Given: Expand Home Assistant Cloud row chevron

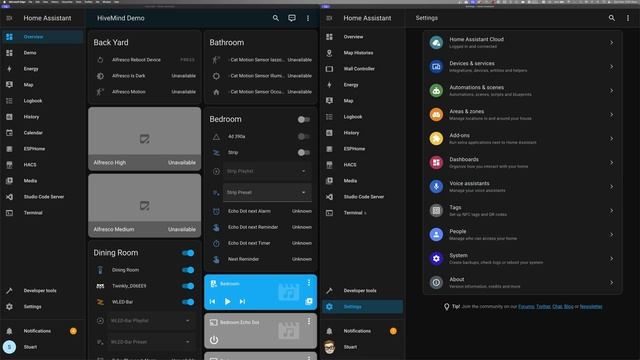Looking at the screenshot, I should 611,42.
